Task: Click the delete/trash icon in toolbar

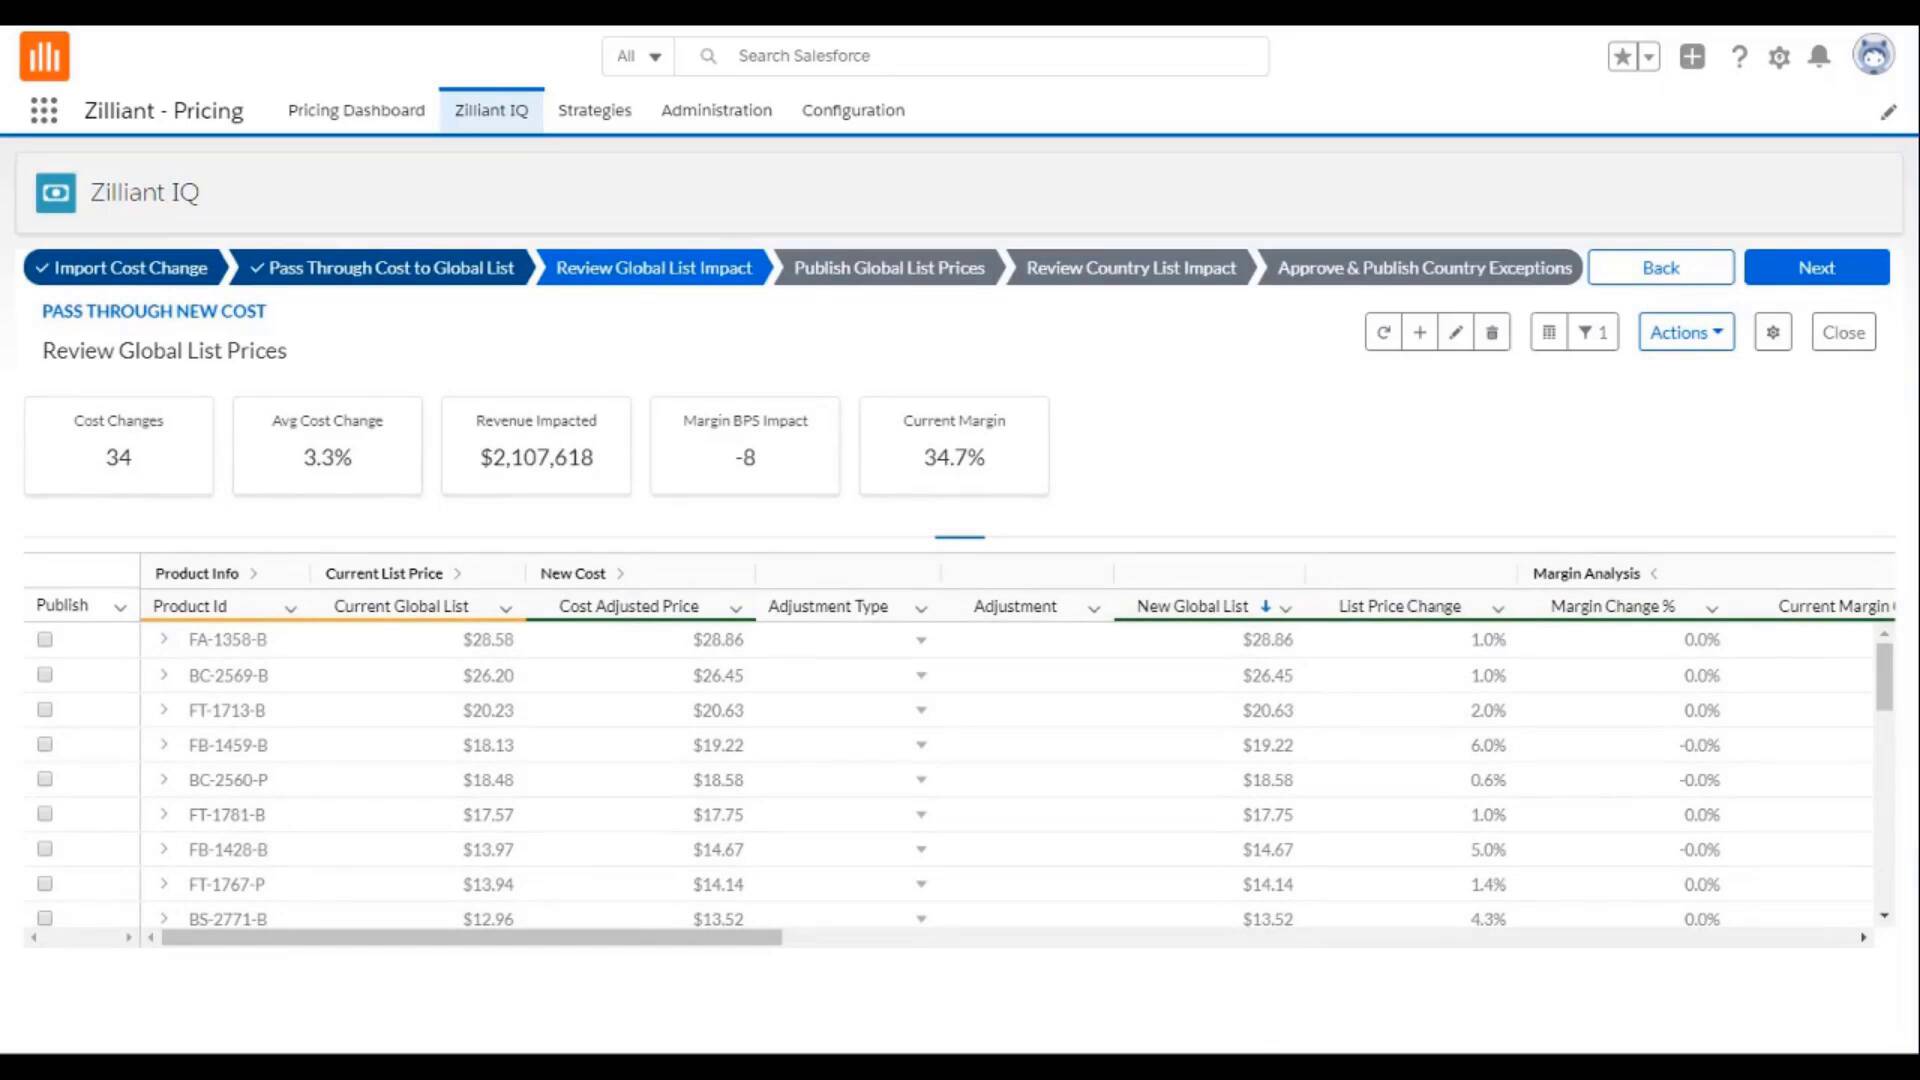Action: pyautogui.click(x=1491, y=332)
